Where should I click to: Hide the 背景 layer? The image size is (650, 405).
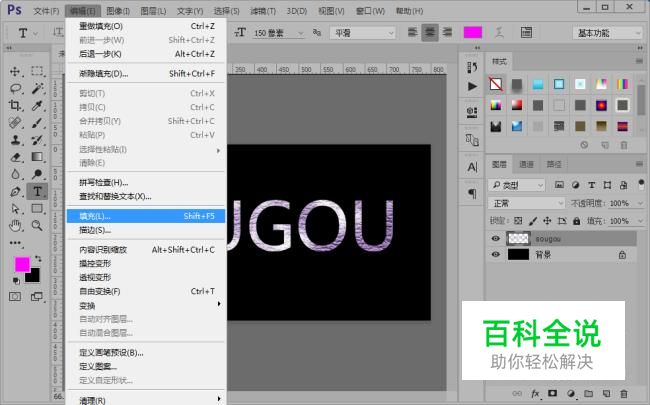pos(495,255)
